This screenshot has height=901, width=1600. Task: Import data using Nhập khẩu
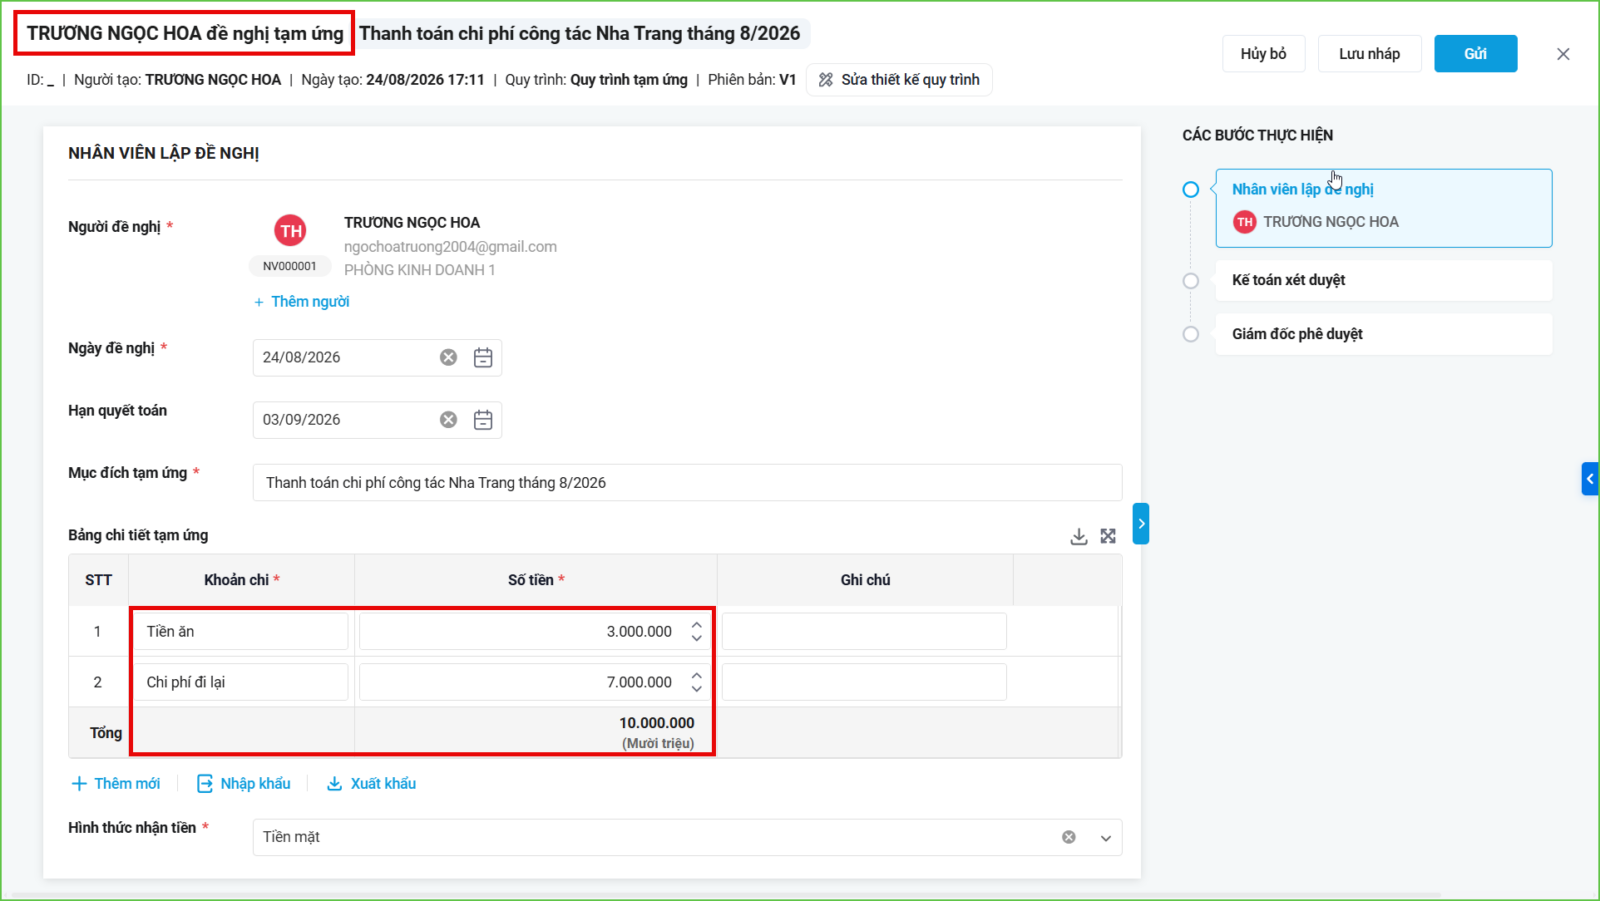point(244,784)
